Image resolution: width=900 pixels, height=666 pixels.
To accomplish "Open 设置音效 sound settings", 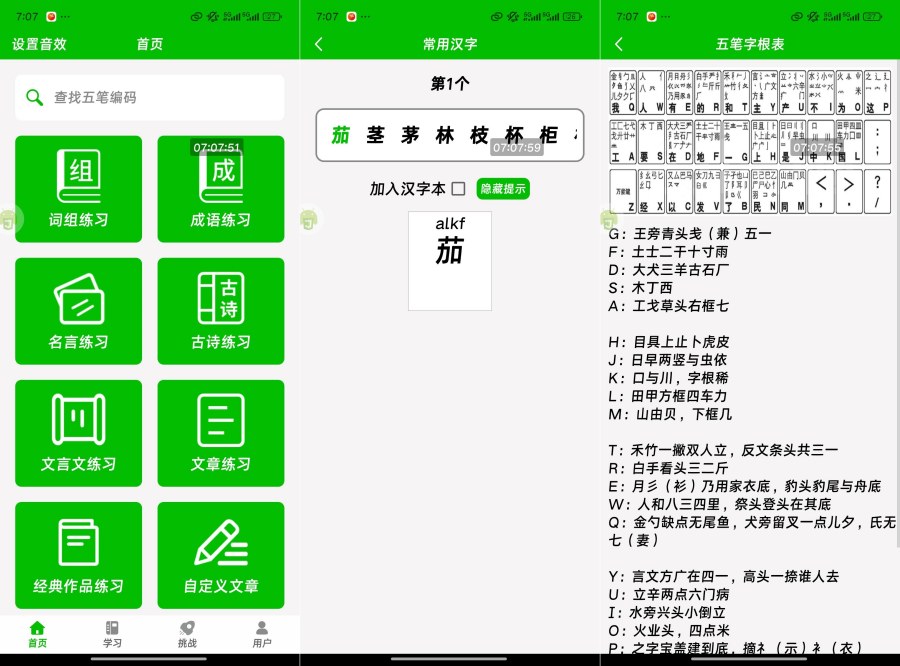I will [x=38, y=44].
